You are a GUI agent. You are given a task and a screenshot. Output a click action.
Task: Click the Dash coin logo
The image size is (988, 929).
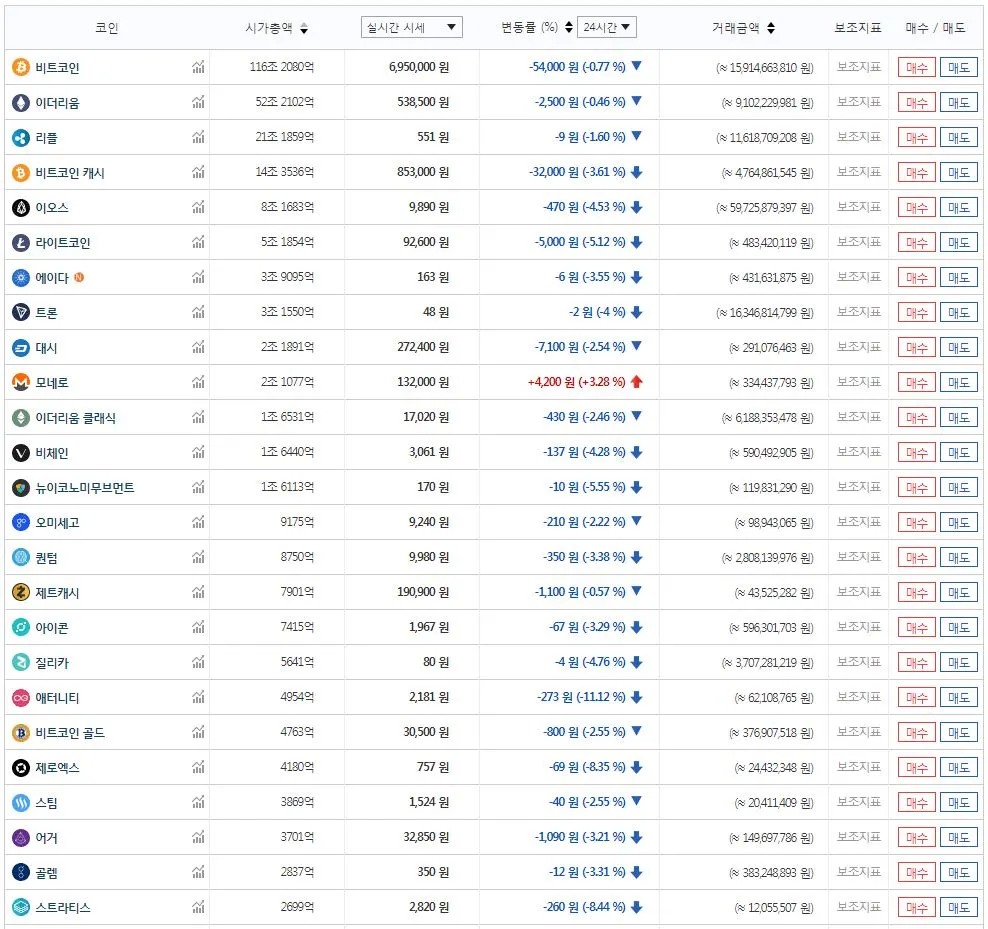pos(21,347)
